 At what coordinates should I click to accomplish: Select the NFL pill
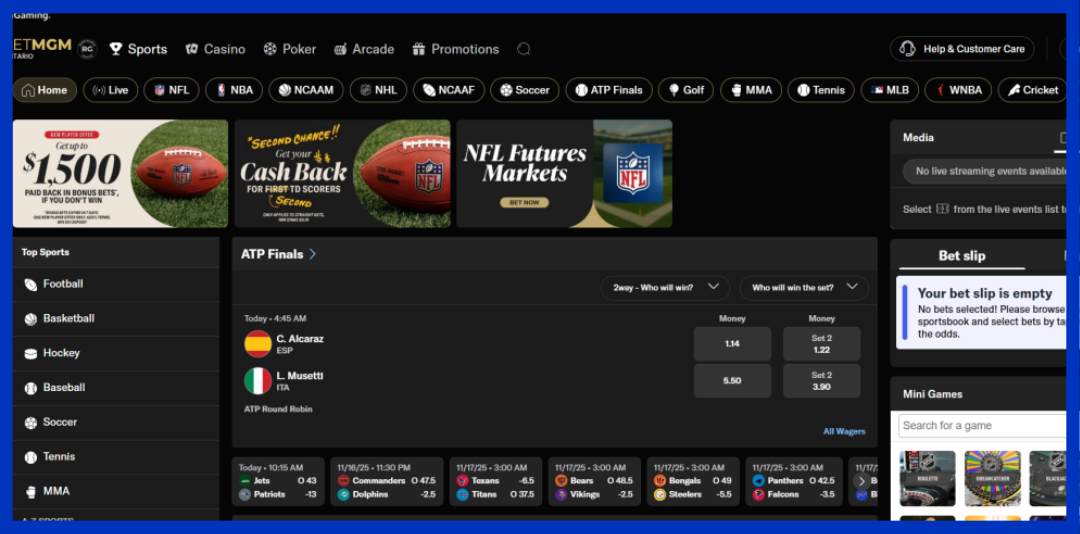coord(172,90)
